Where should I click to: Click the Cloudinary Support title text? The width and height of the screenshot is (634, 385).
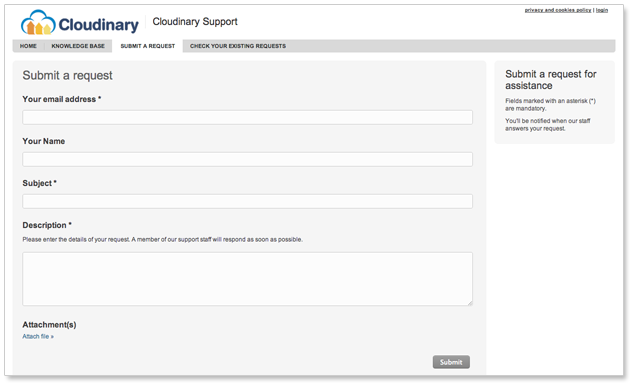point(195,21)
